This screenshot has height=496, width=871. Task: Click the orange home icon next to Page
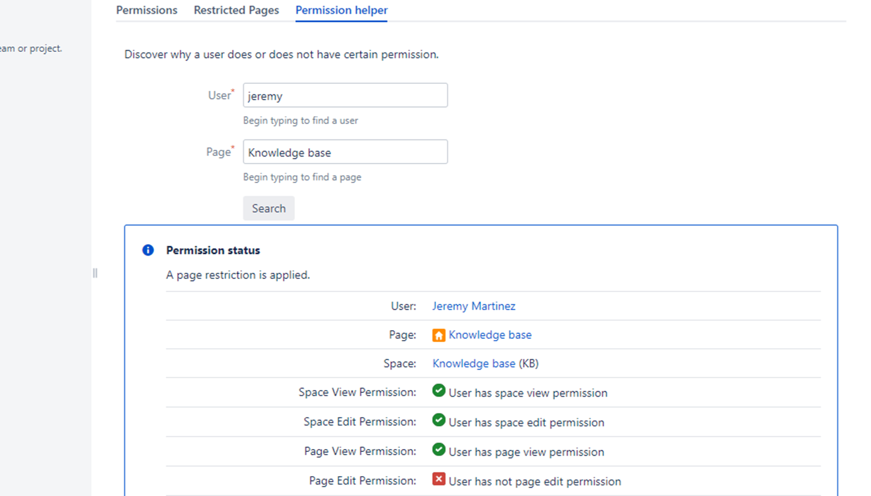[438, 335]
